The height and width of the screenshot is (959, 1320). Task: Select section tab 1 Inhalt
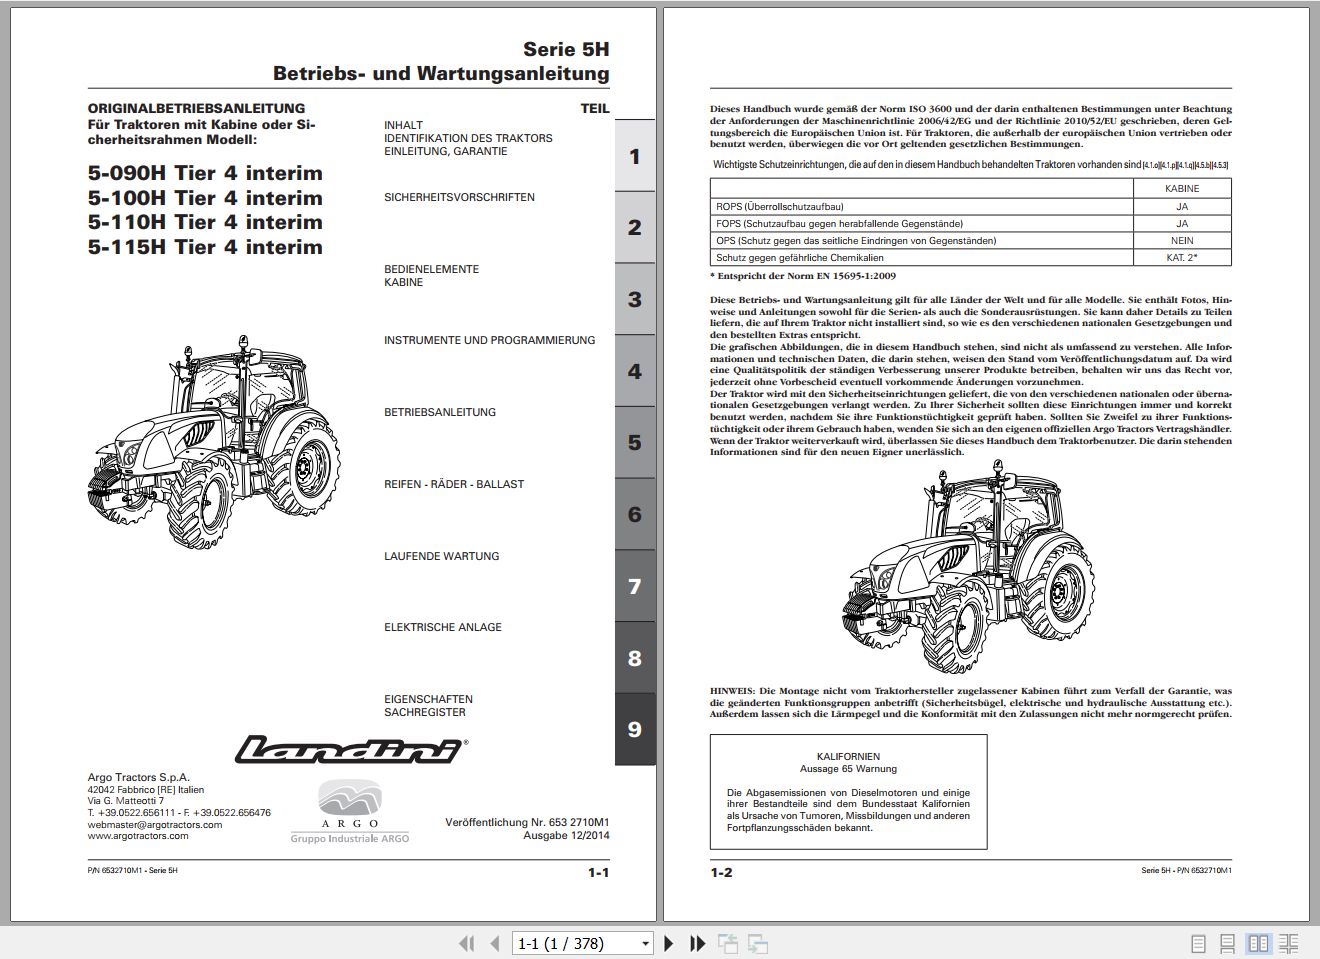[x=634, y=156]
